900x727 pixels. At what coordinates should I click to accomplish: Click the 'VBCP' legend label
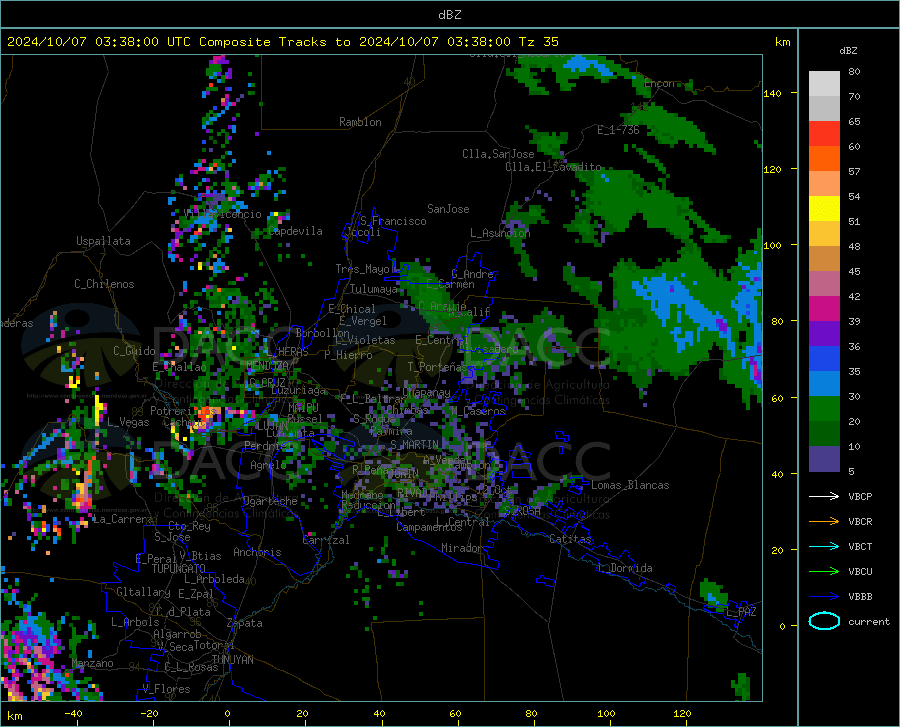click(860, 496)
